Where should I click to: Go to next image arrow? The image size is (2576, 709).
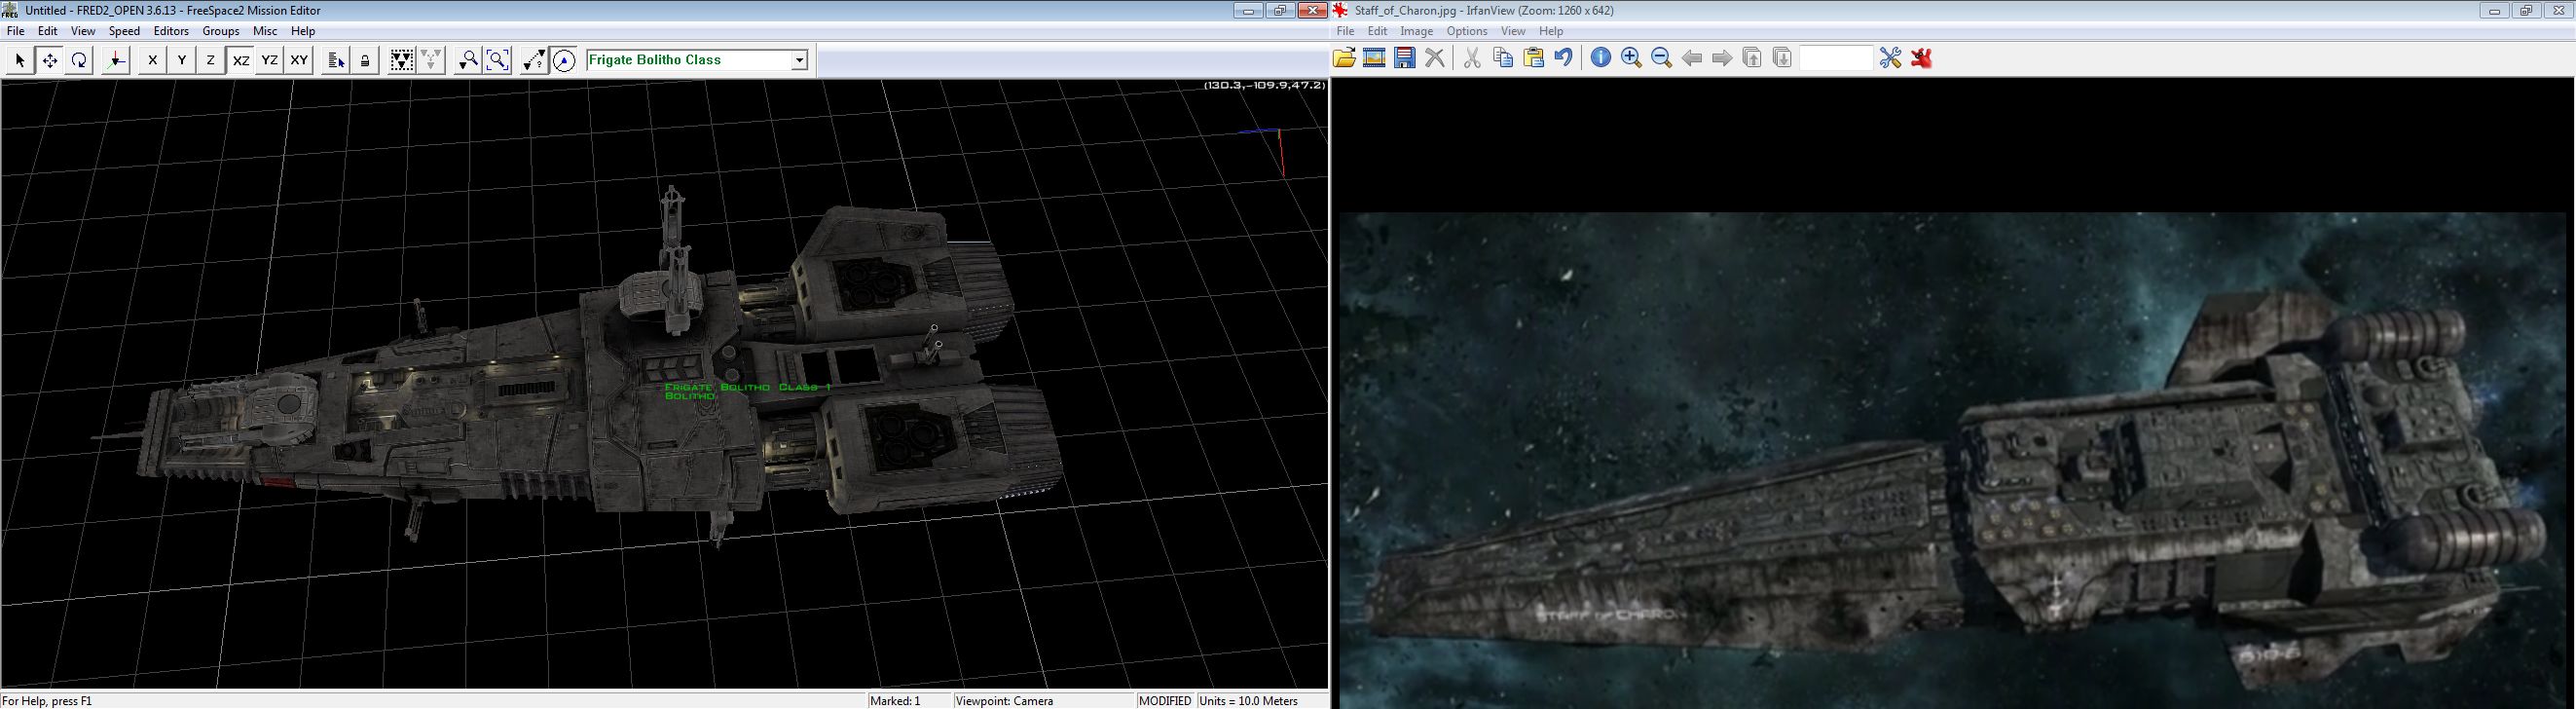[1722, 58]
